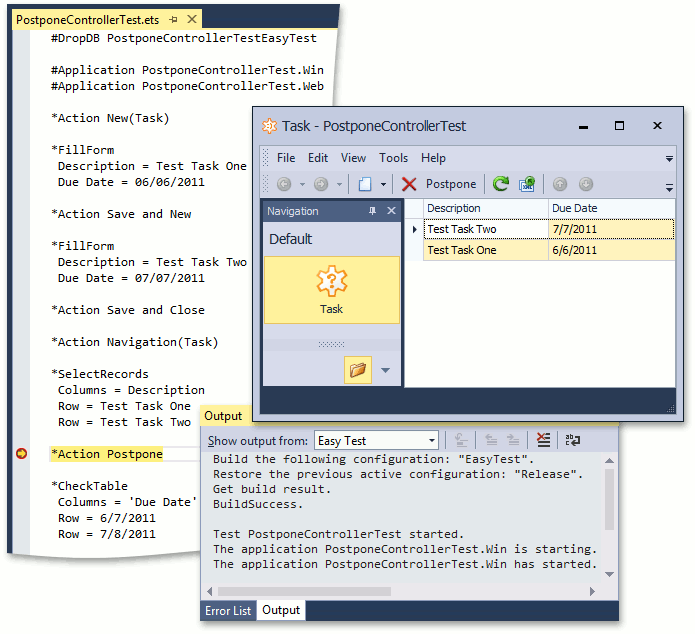Click the folder icon at the bottom of the Navigation panel
The width and height of the screenshot is (695, 634).
click(358, 369)
